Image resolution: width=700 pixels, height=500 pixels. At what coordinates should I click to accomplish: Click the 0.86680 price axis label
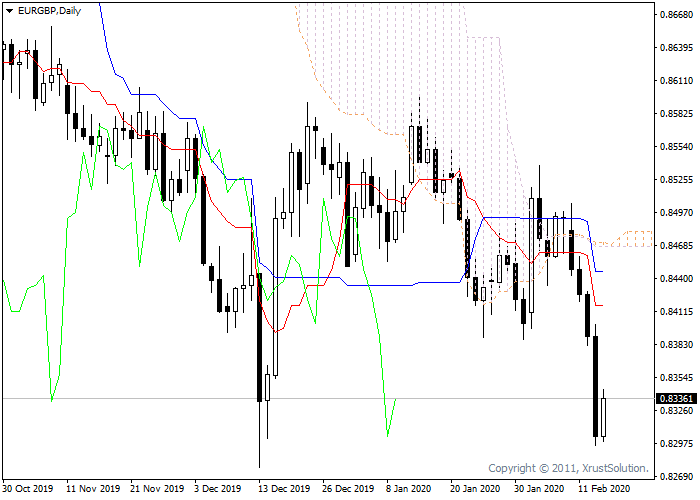[x=677, y=15]
